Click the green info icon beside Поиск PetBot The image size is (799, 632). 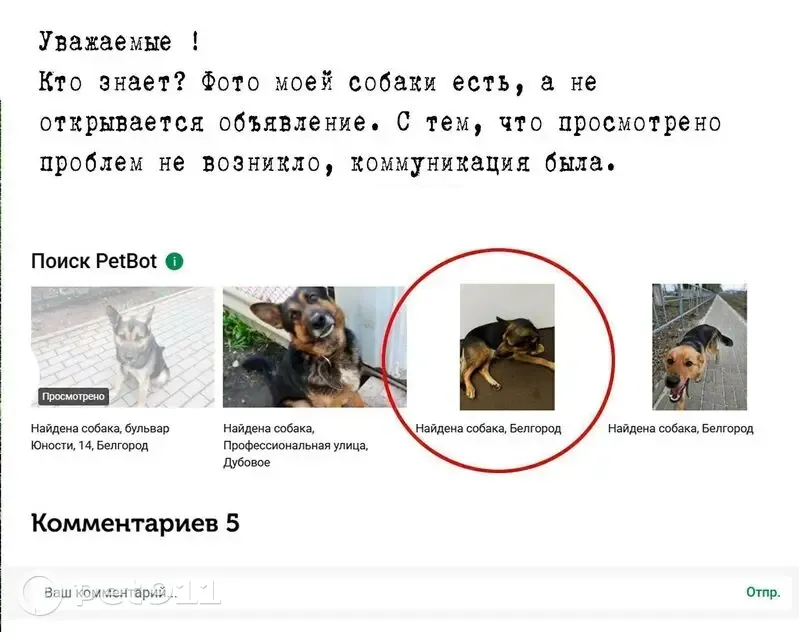coord(174,261)
